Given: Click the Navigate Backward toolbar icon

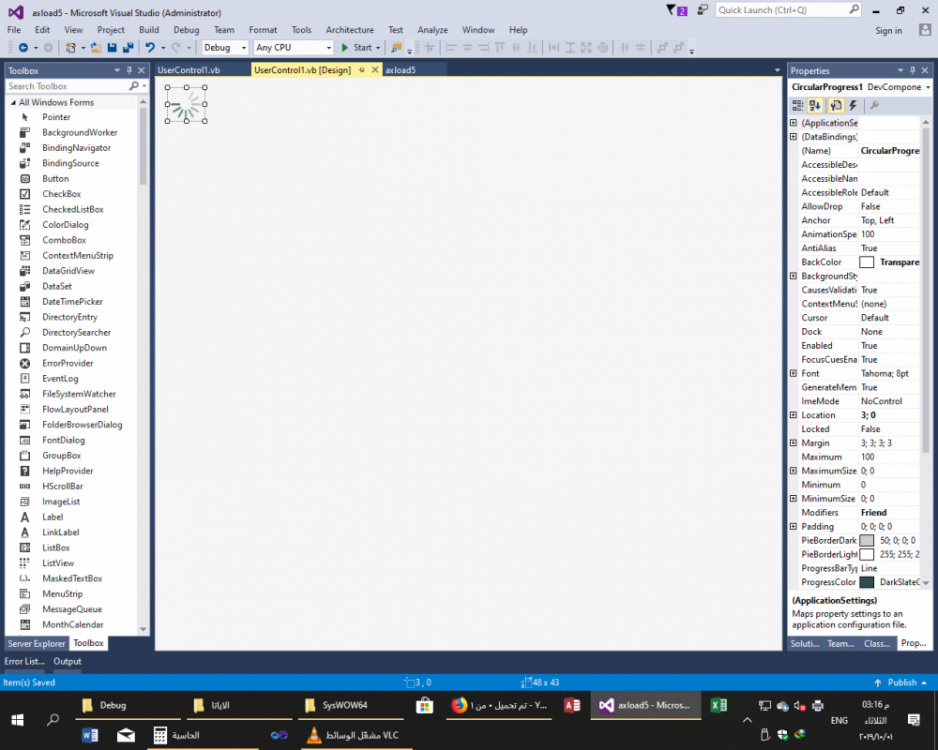Looking at the screenshot, I should (x=23, y=48).
